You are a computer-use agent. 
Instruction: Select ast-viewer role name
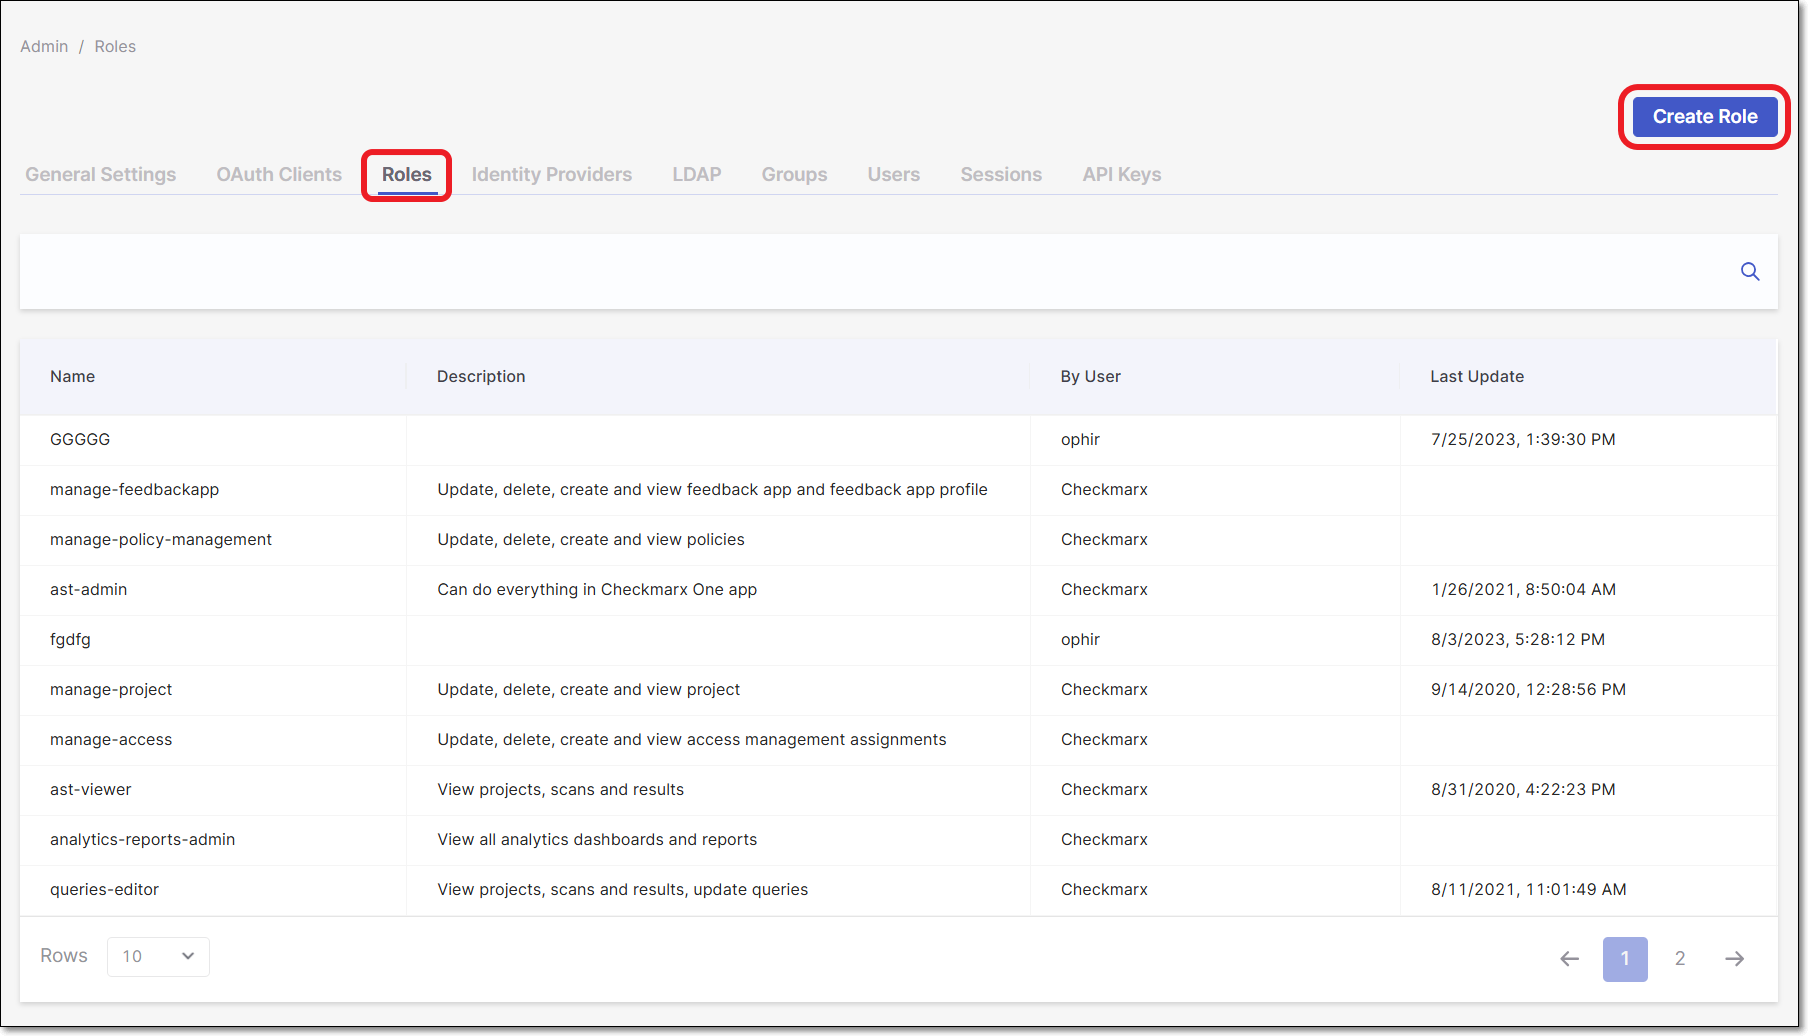[x=91, y=790]
